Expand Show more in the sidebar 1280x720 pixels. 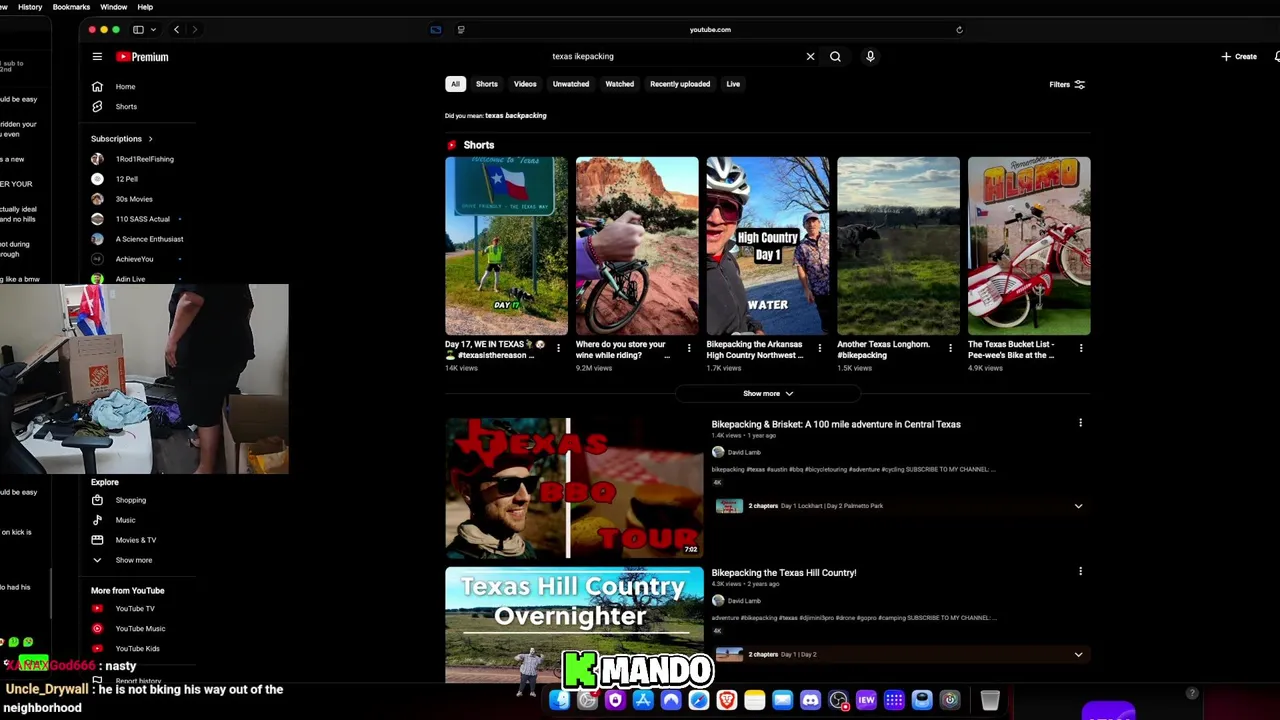pos(133,560)
